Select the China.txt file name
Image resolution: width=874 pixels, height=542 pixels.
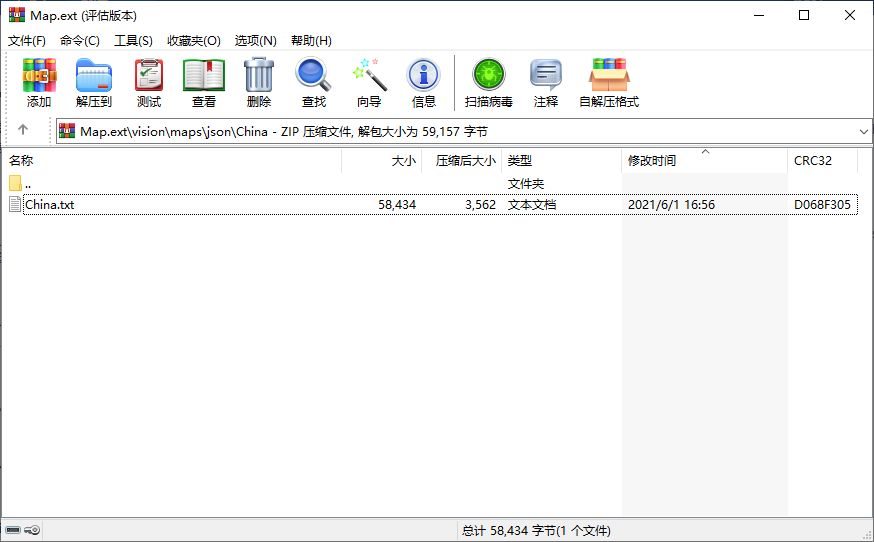pyautogui.click(x=50, y=205)
